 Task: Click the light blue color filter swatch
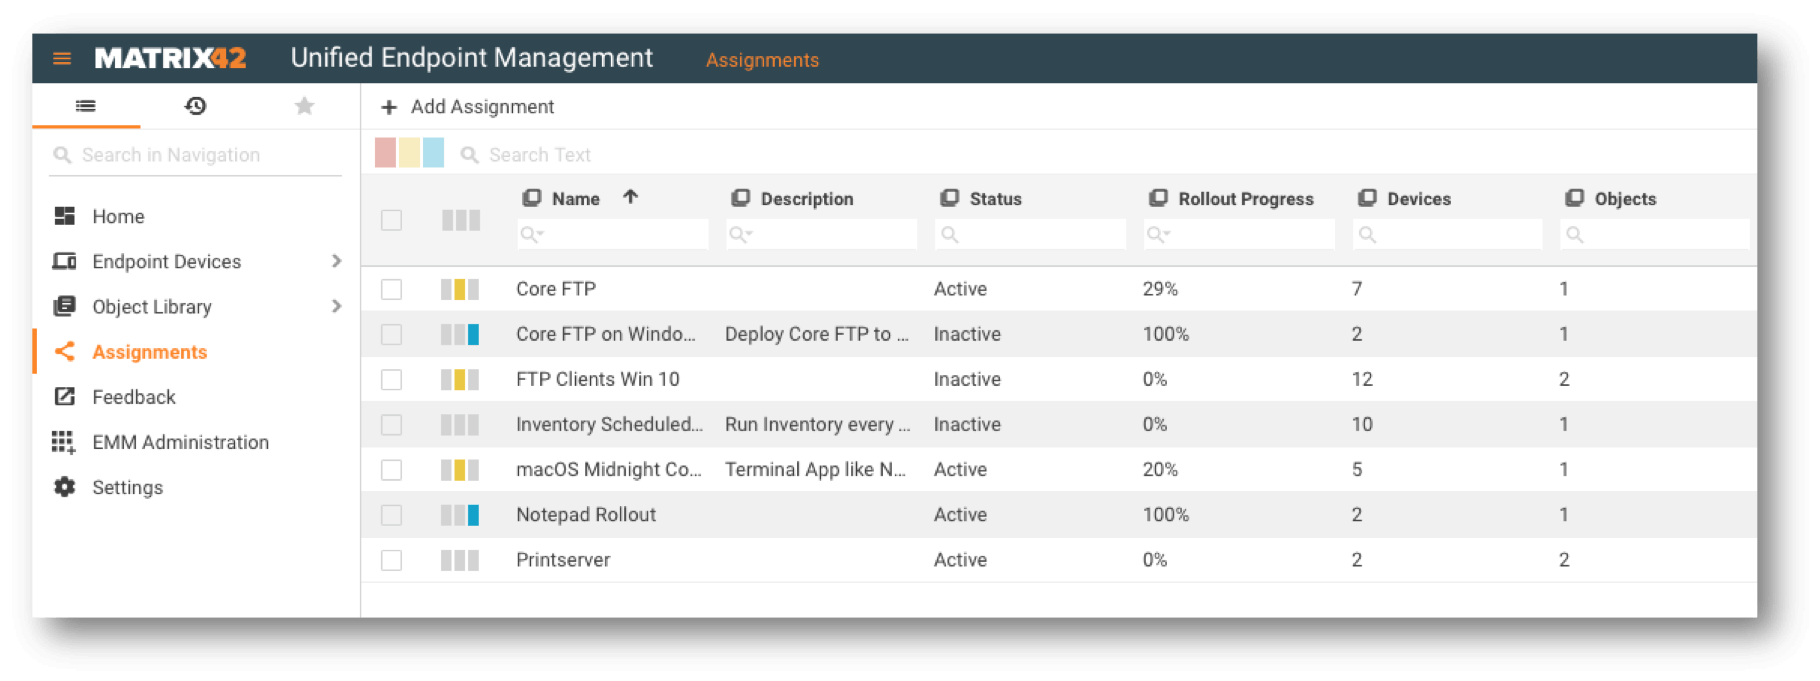433,153
